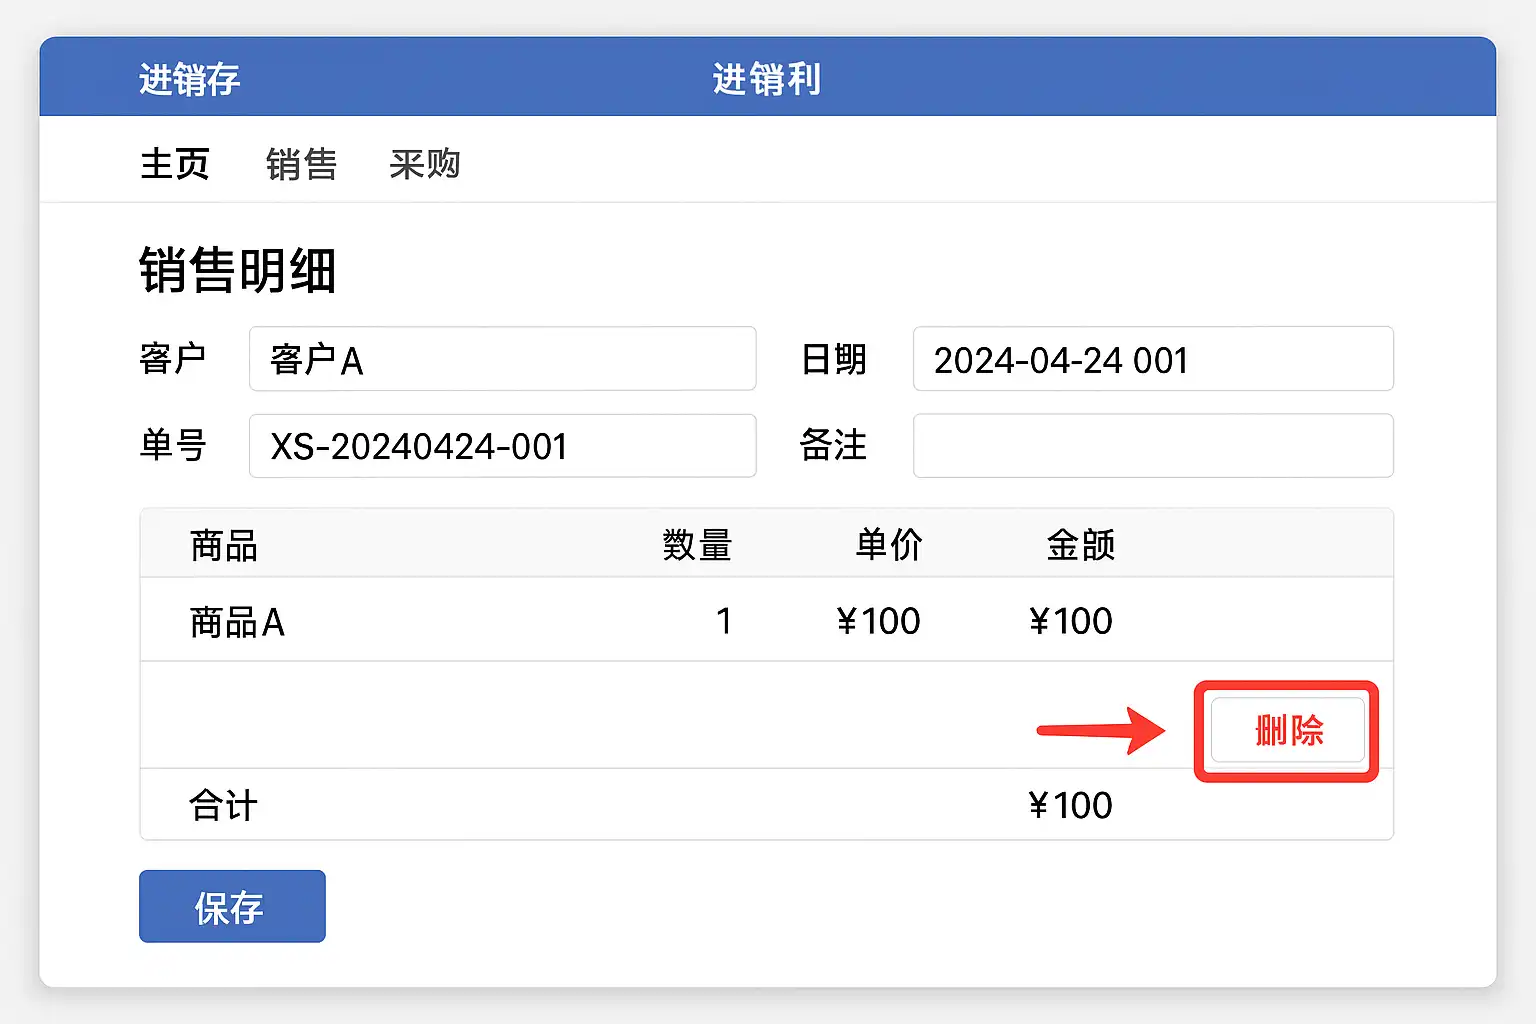The height and width of the screenshot is (1024, 1536).
Task: Click the quantity cell of 商品A
Action: pyautogui.click(x=724, y=622)
